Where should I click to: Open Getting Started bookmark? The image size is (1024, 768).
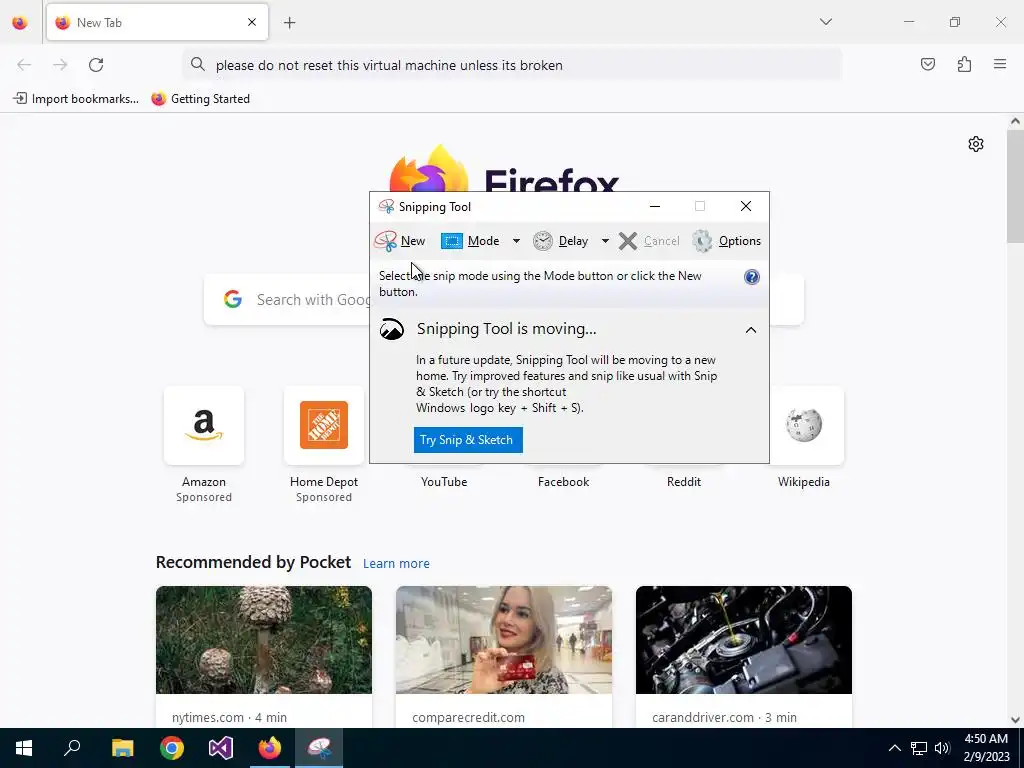pyautogui.click(x=200, y=99)
